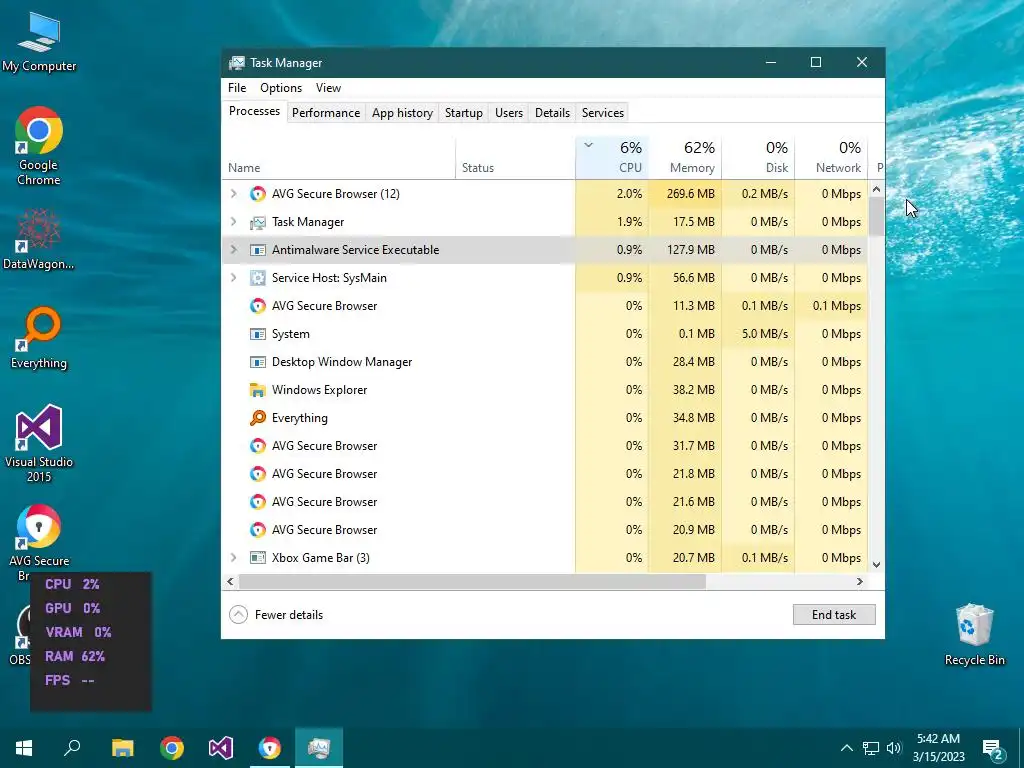The height and width of the screenshot is (768, 1024).
Task: Open the Options menu
Action: [x=281, y=88]
